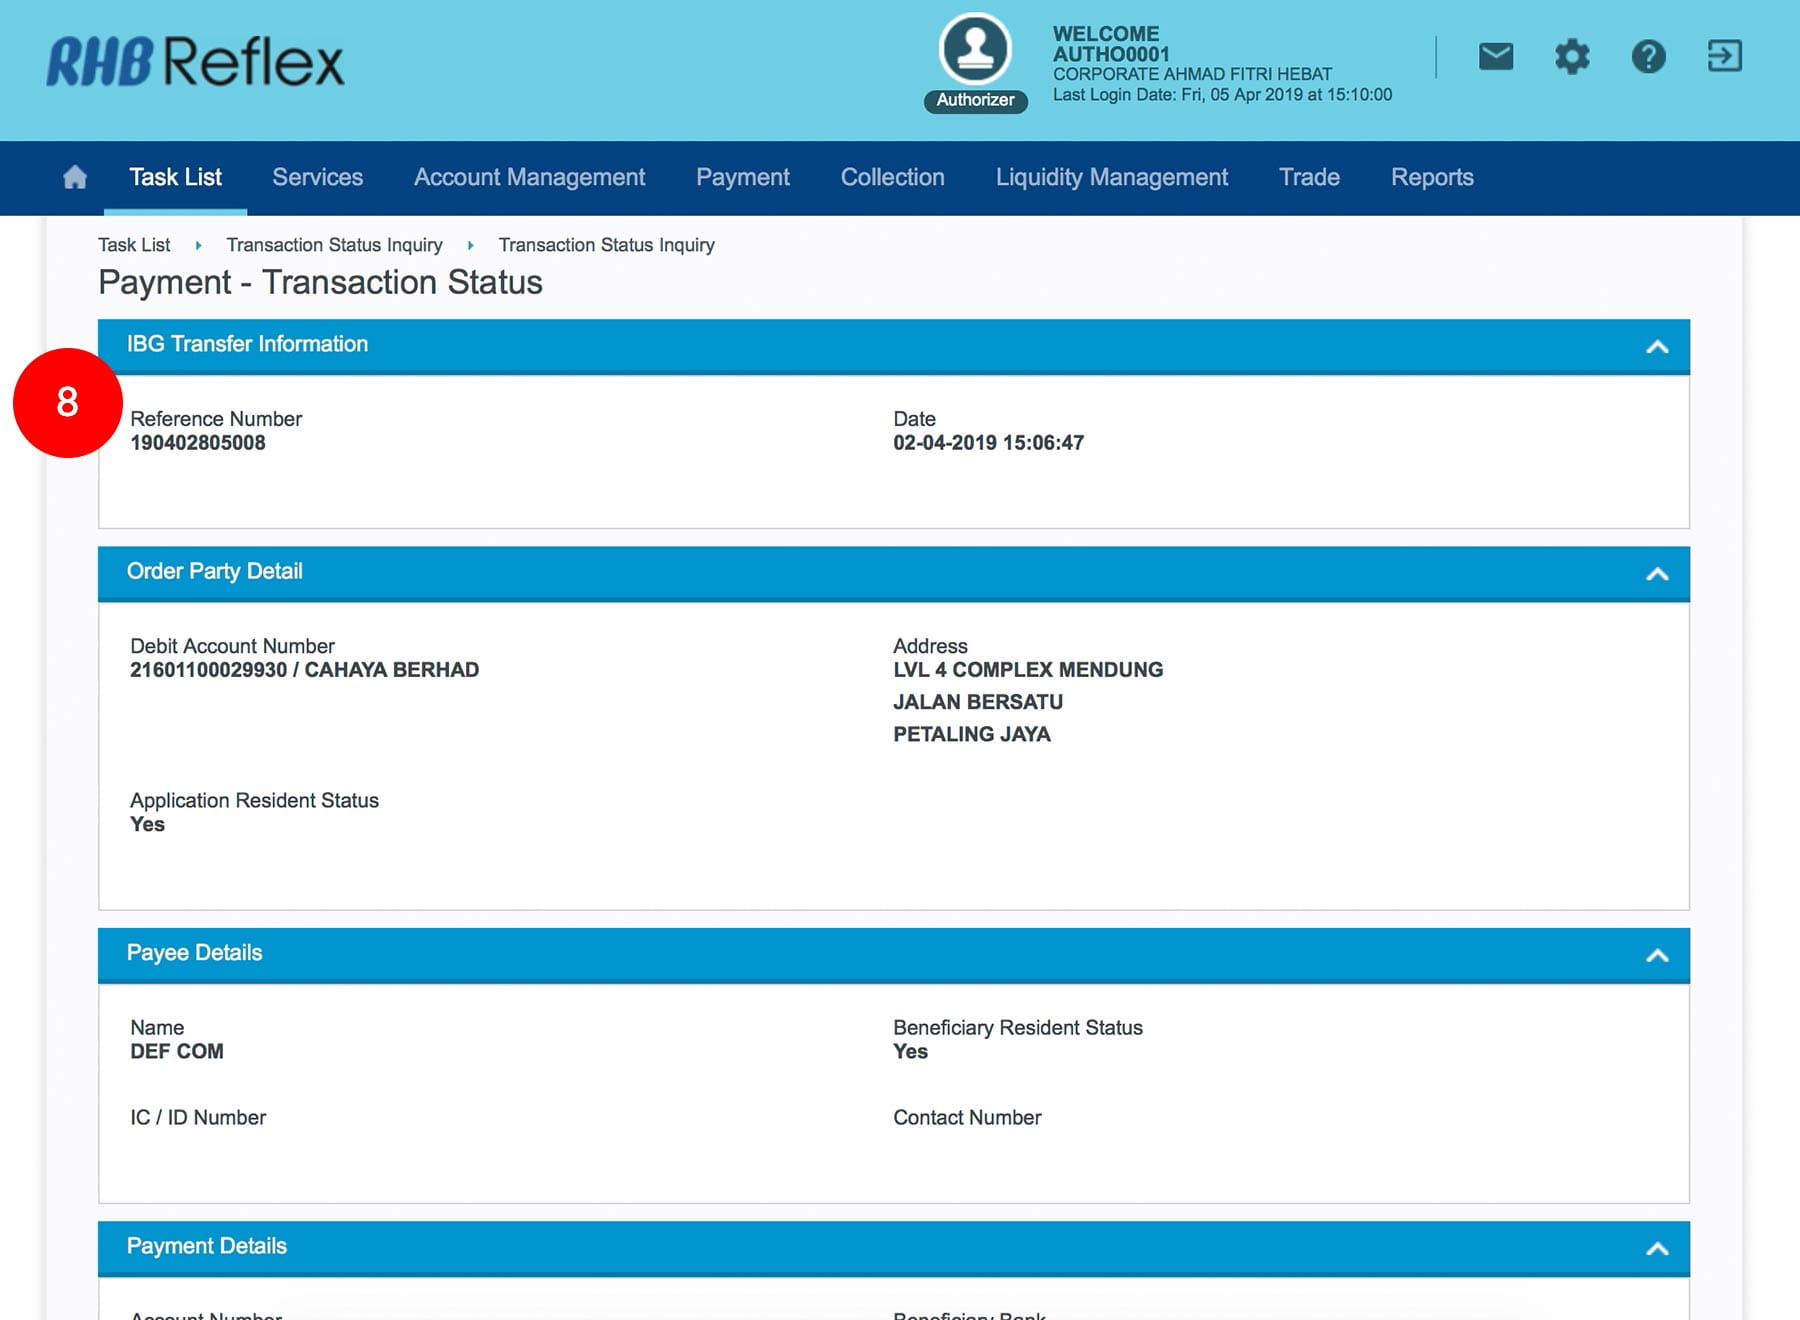Click the RHB Reflex logo
This screenshot has width=1800, height=1320.
point(196,62)
